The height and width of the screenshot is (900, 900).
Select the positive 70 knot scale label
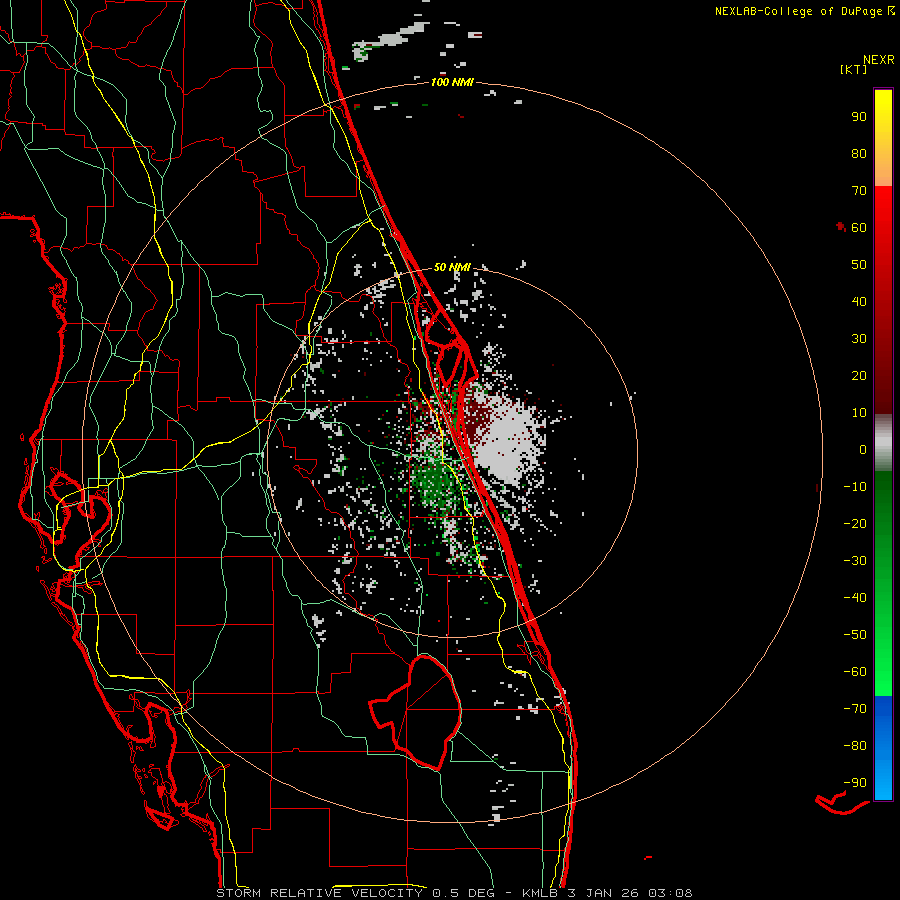859,191
